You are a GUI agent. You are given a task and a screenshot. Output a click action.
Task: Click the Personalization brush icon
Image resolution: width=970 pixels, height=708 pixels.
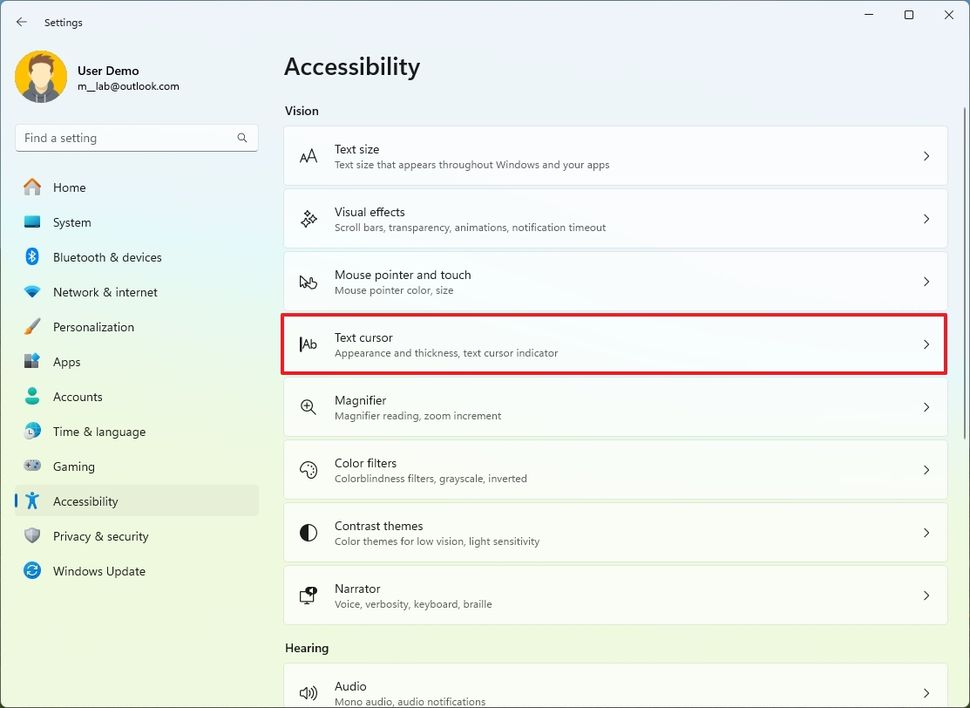[32, 327]
